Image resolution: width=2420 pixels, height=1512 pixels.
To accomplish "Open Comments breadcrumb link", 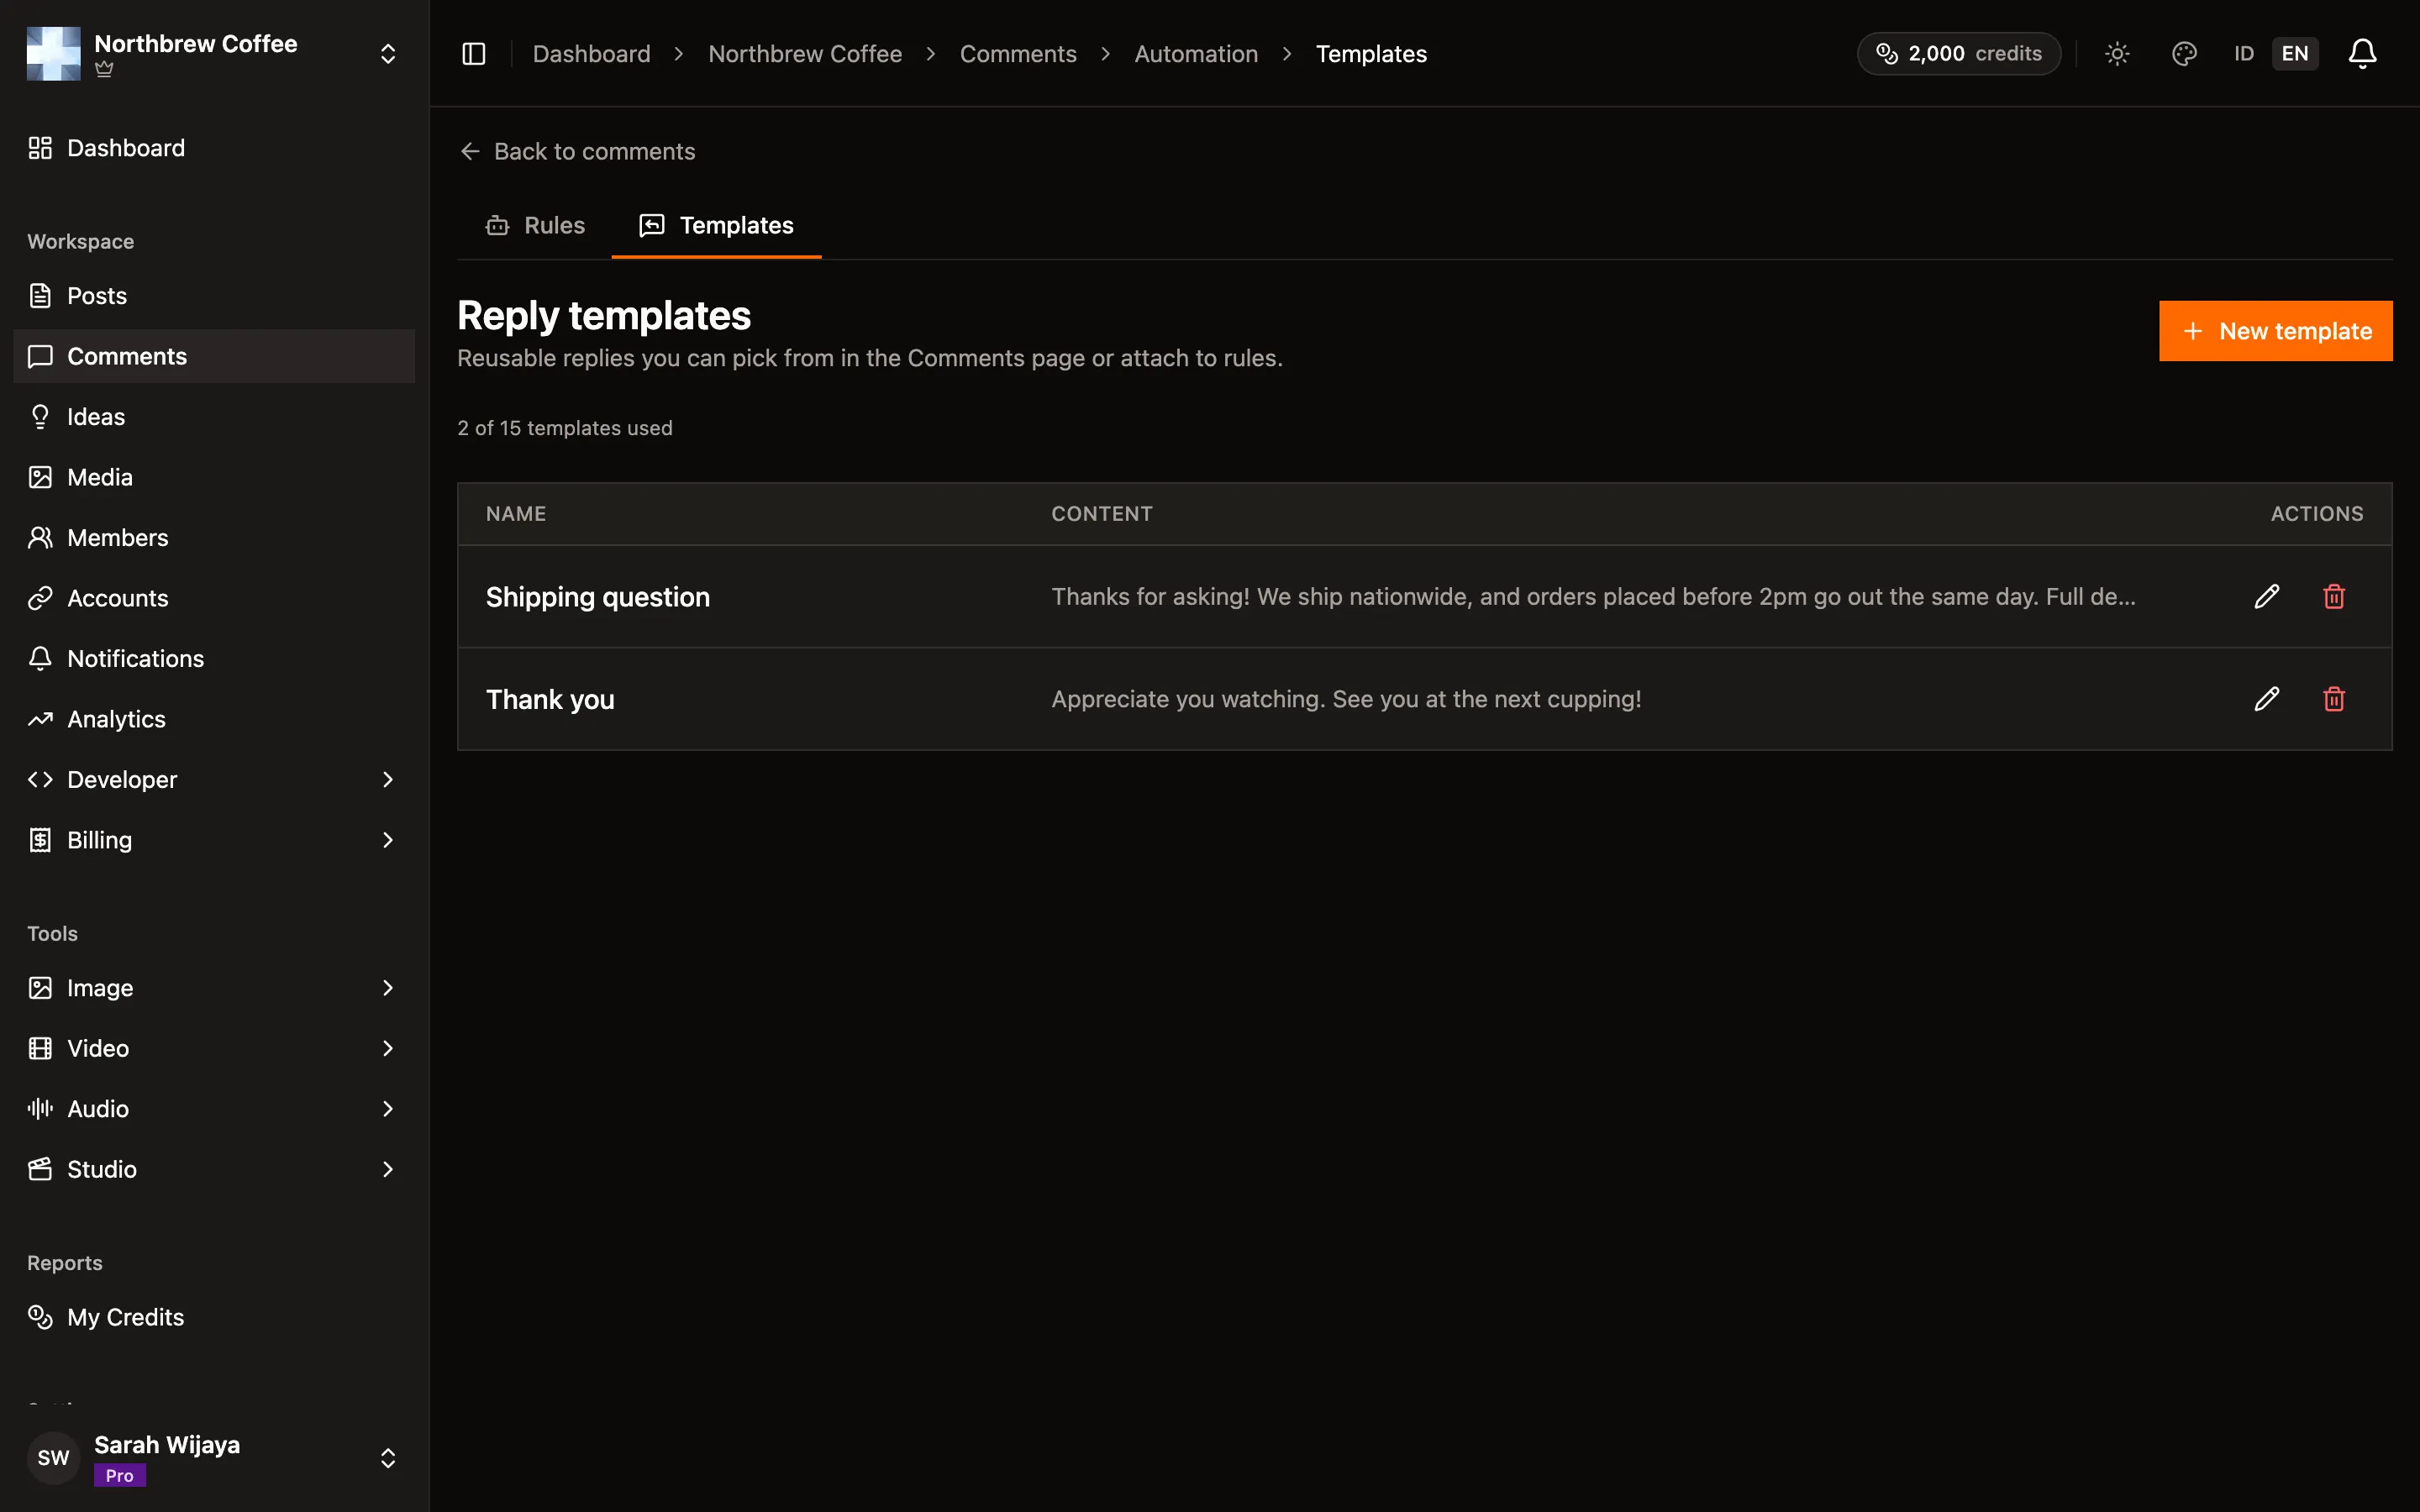I will [1018, 54].
